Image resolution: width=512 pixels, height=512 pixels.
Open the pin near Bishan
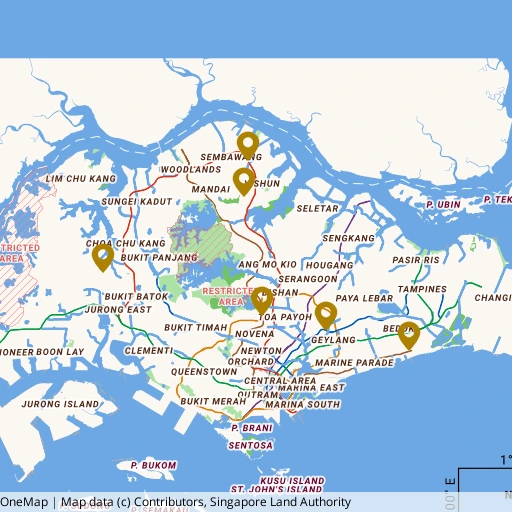point(262,301)
